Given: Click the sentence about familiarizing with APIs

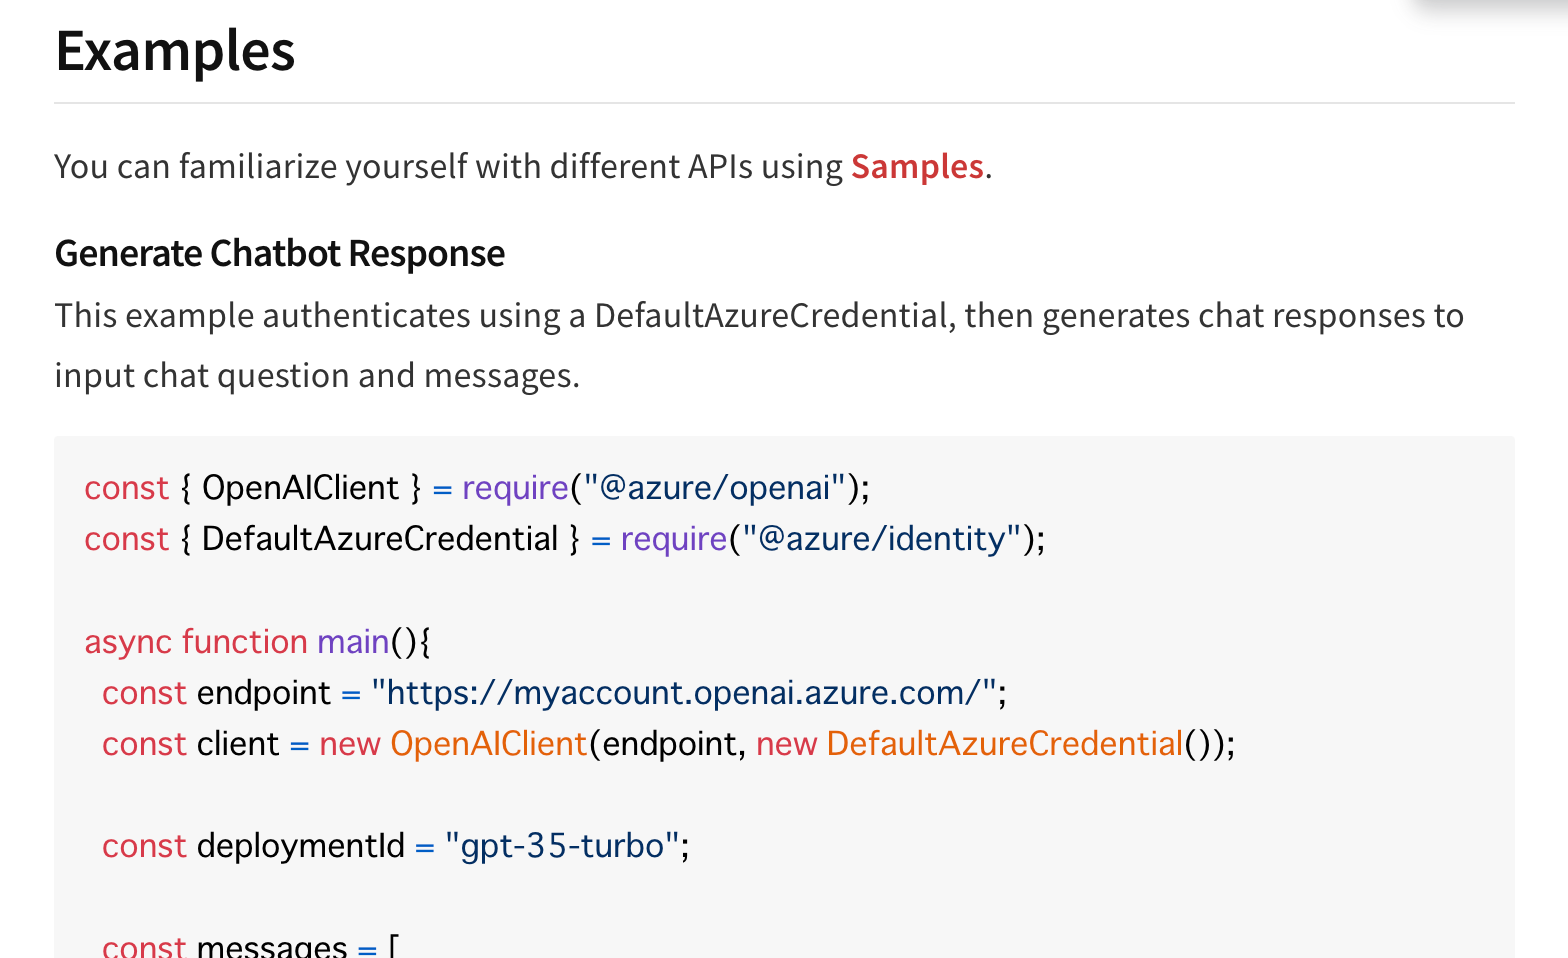Looking at the screenshot, I should tap(450, 166).
